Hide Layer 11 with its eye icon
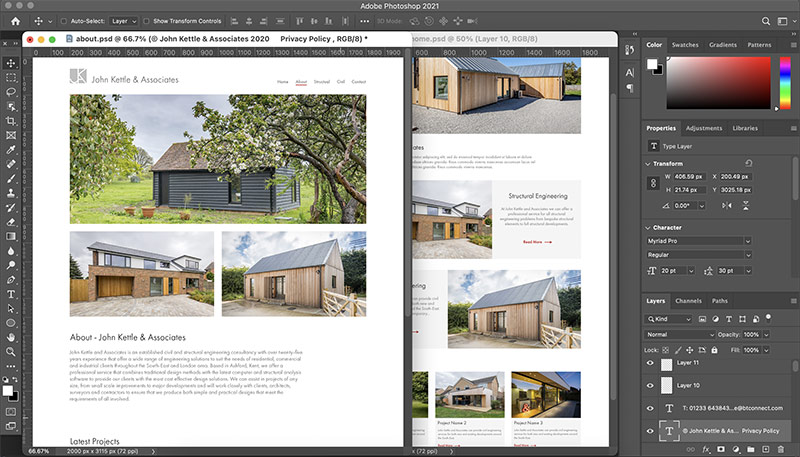Viewport: 800px width, 457px height. (x=649, y=363)
